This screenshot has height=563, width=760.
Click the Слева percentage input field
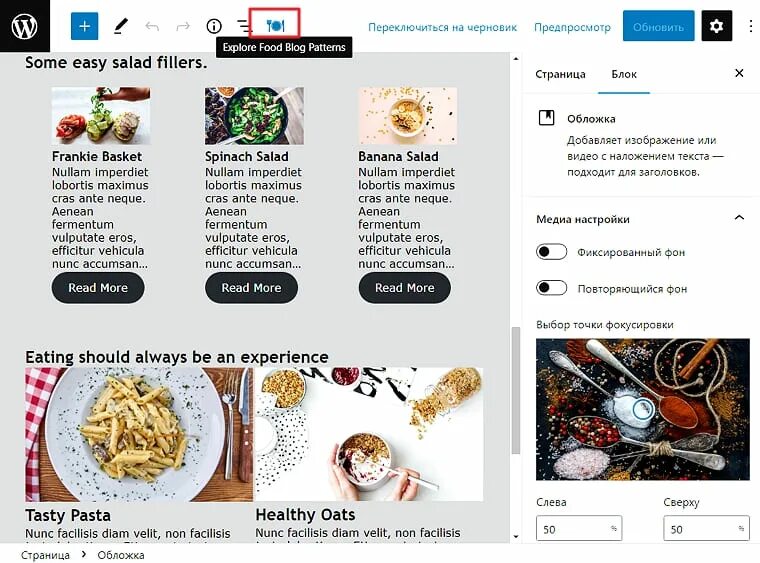(579, 529)
